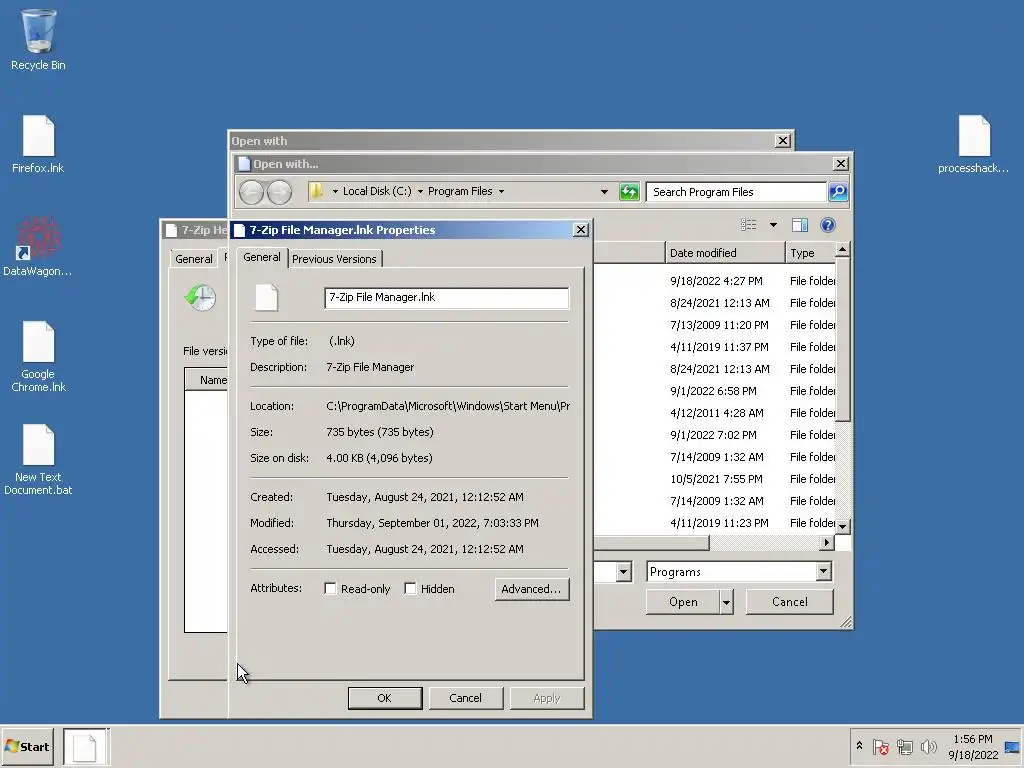Select the DataWagon shortcut icon on desktop
1024x768 pixels.
[x=38, y=247]
